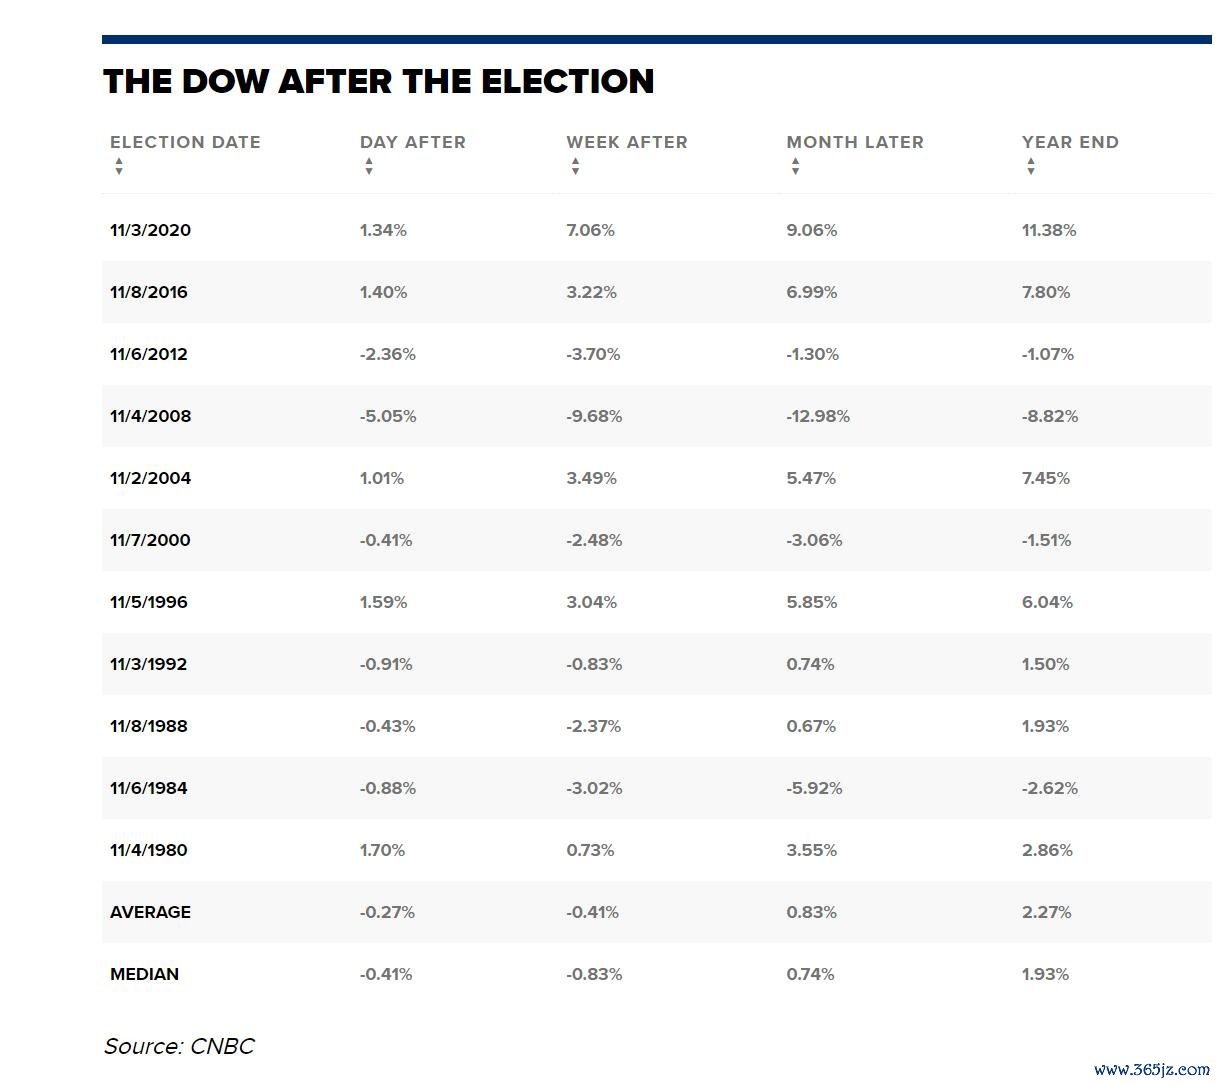Viewport: 1217px width, 1085px height.
Task: Select the 11.38% year end cell
Action: pyautogui.click(x=1049, y=230)
